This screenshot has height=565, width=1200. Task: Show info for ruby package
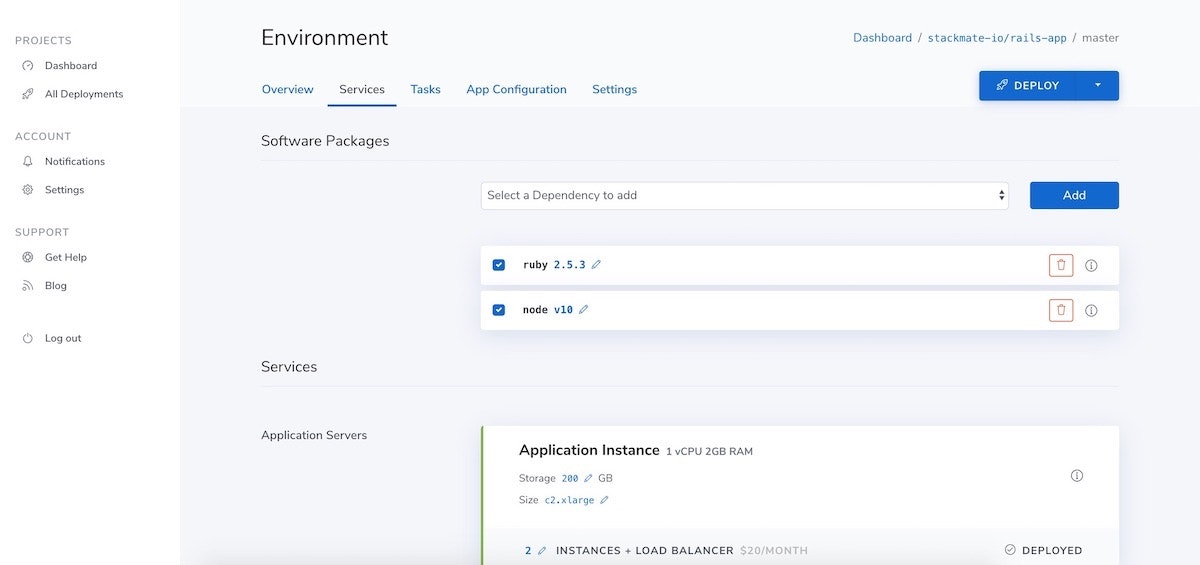point(1091,266)
